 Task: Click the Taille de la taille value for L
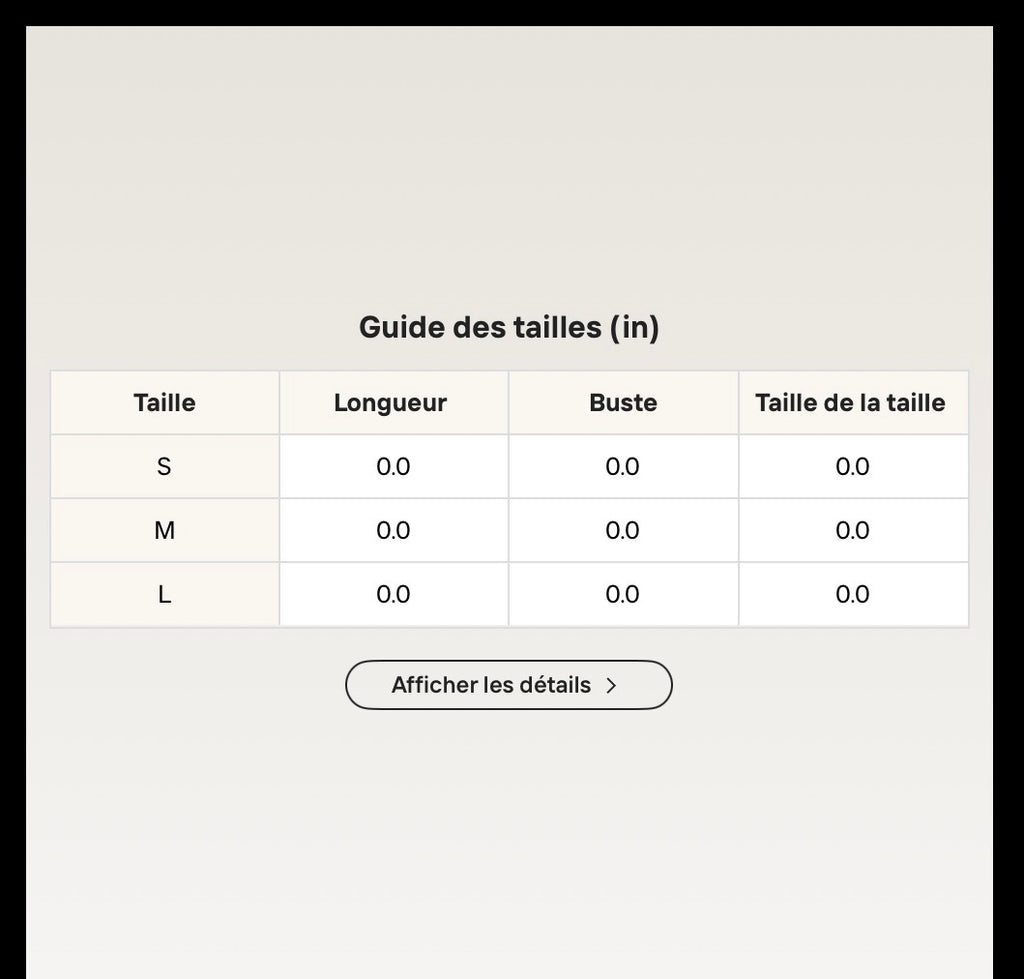click(x=854, y=594)
